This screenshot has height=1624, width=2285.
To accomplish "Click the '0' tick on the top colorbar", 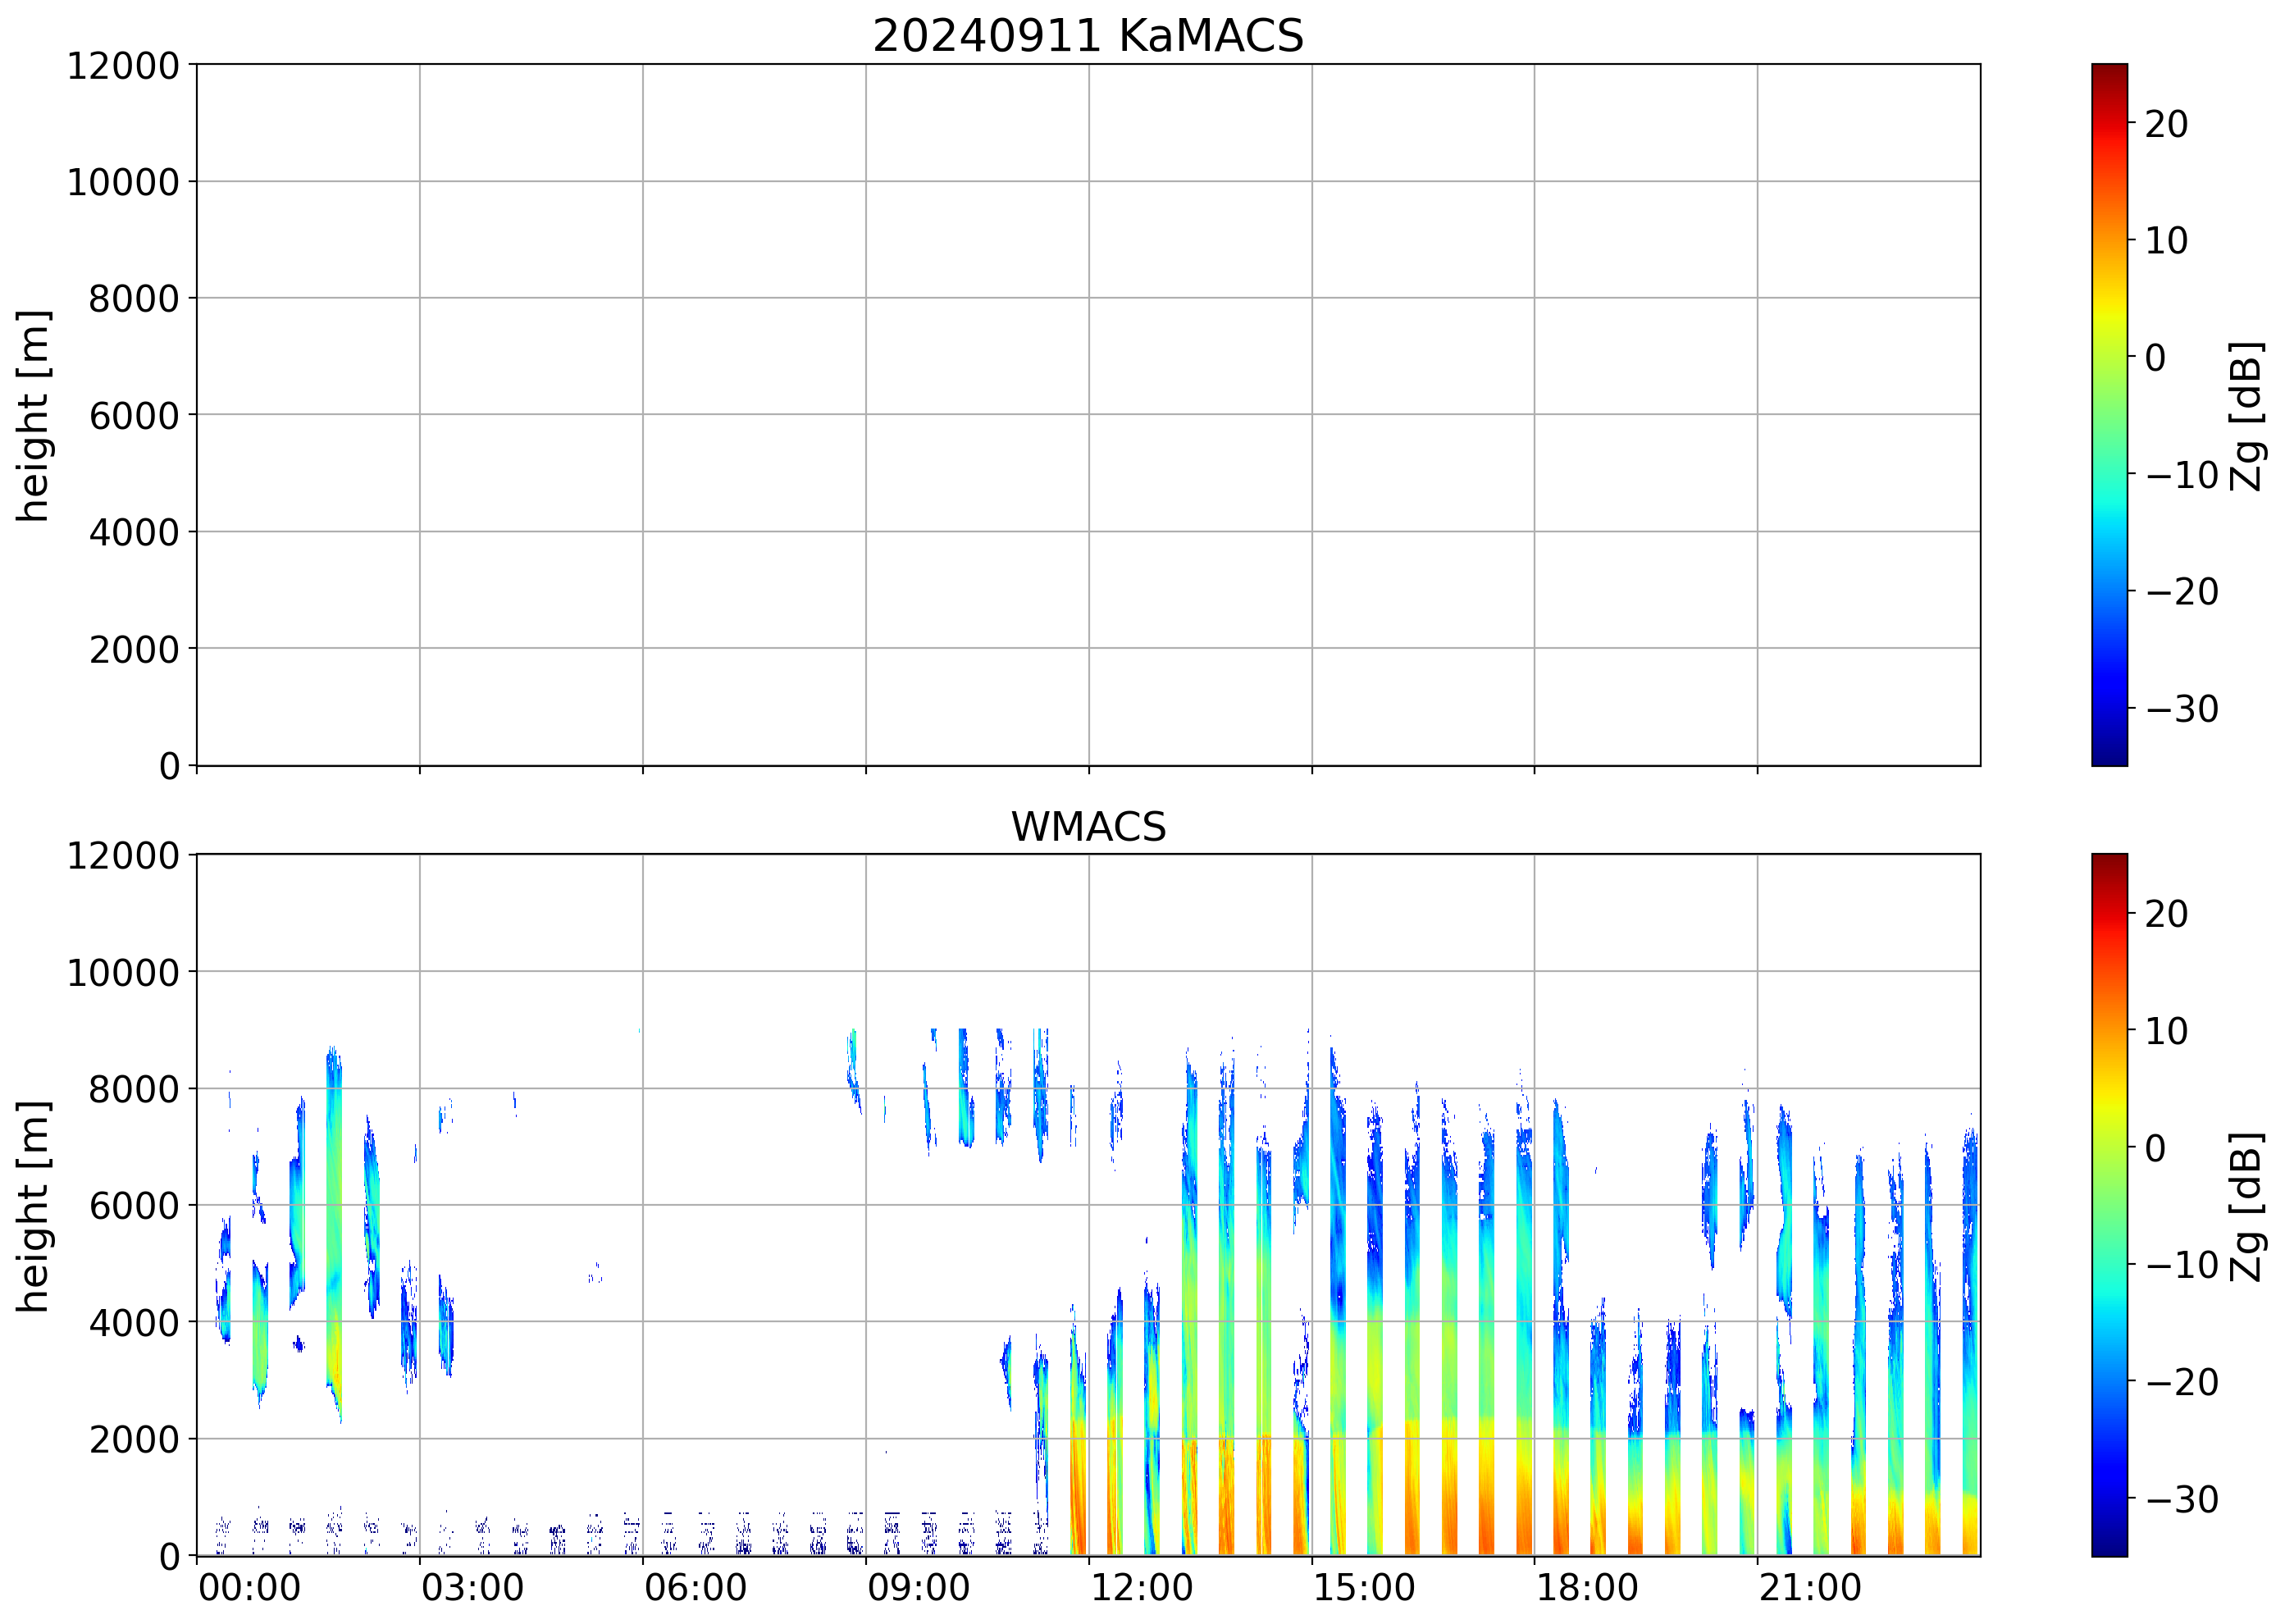I will pyautogui.click(x=2156, y=357).
